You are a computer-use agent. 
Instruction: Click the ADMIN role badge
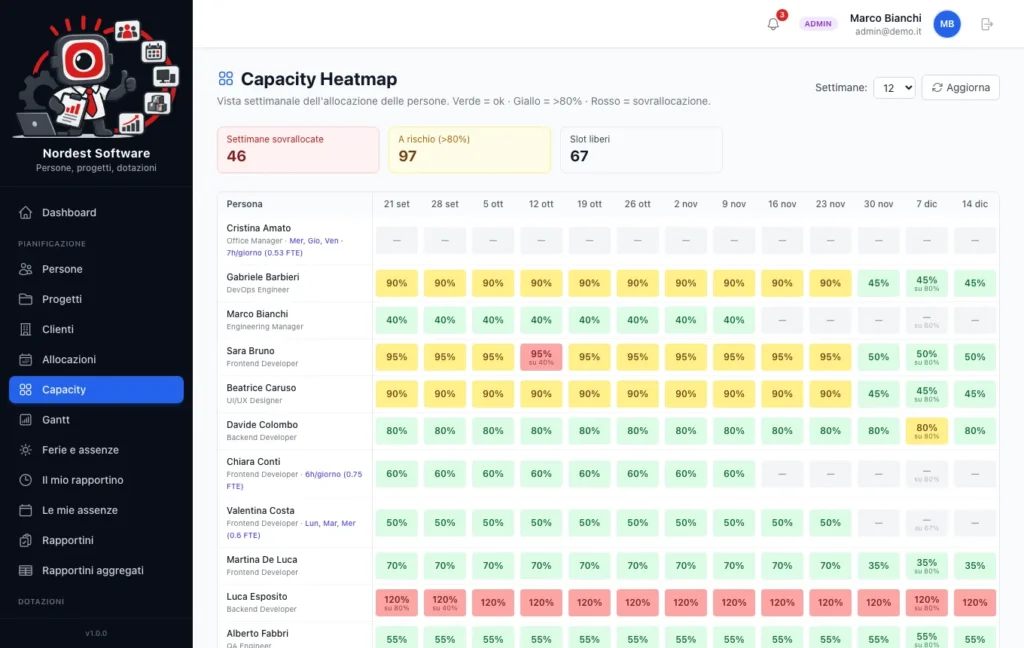tap(818, 24)
